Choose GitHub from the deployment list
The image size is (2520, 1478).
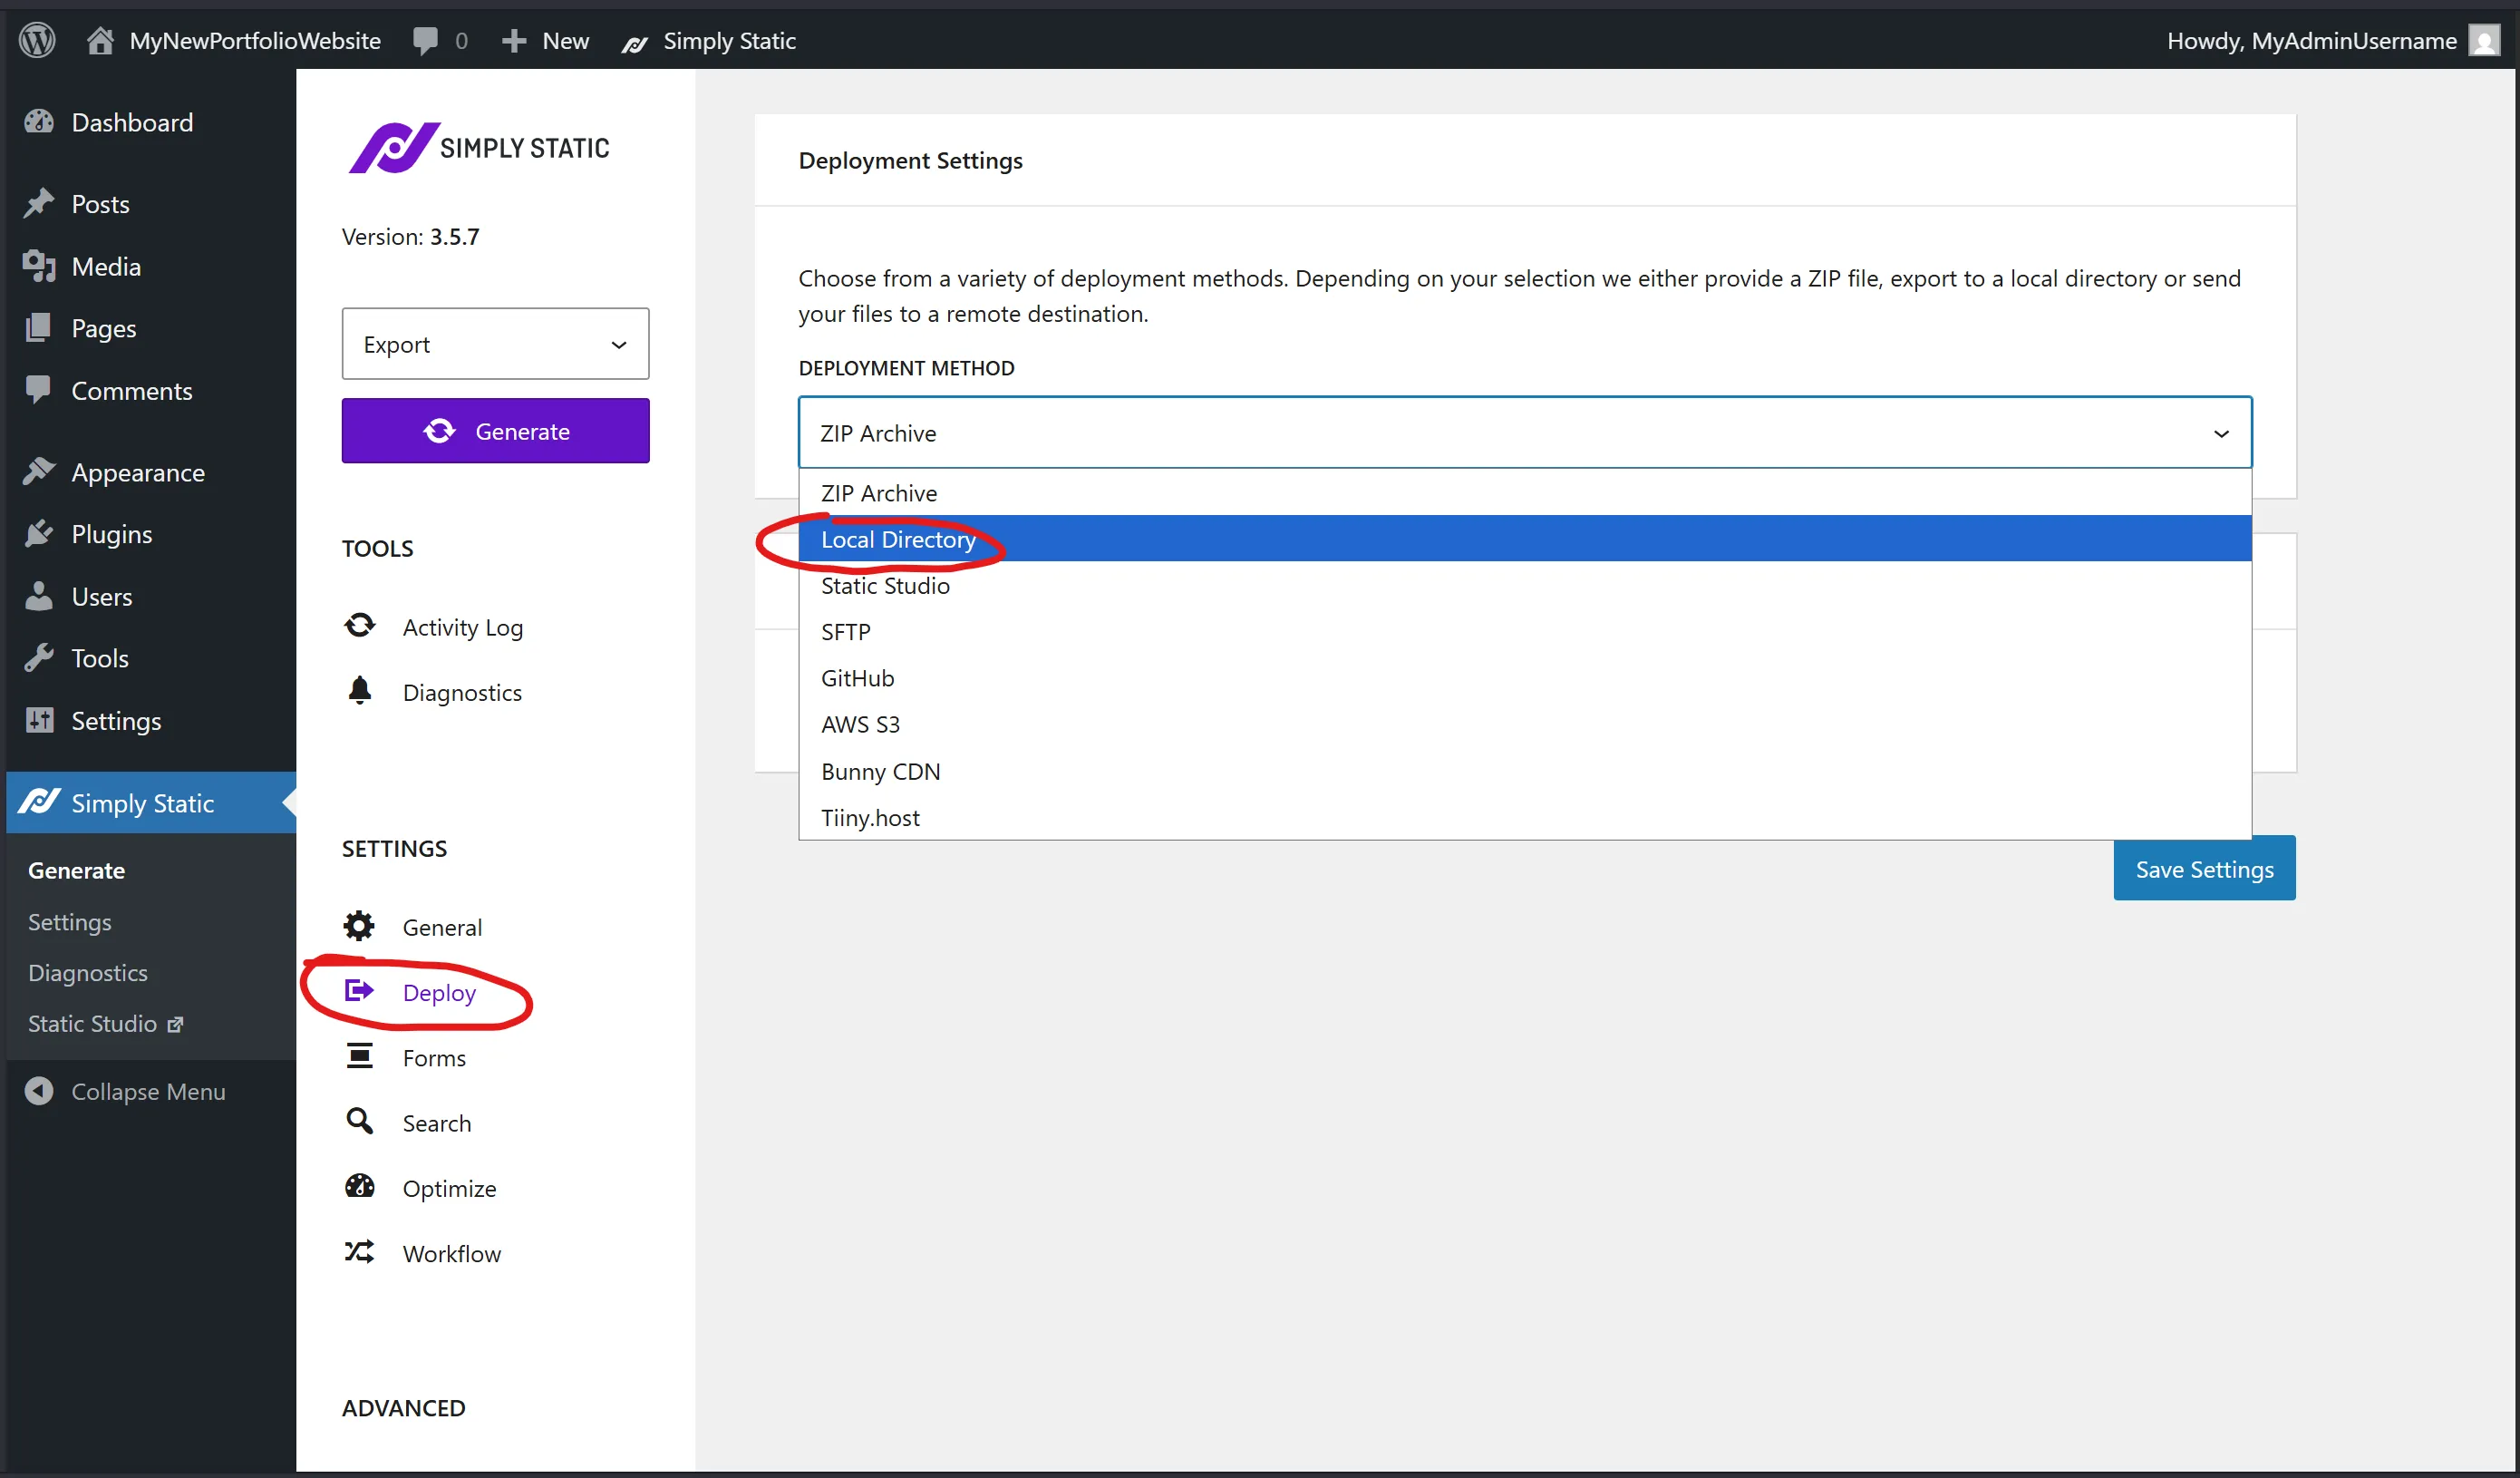[857, 678]
